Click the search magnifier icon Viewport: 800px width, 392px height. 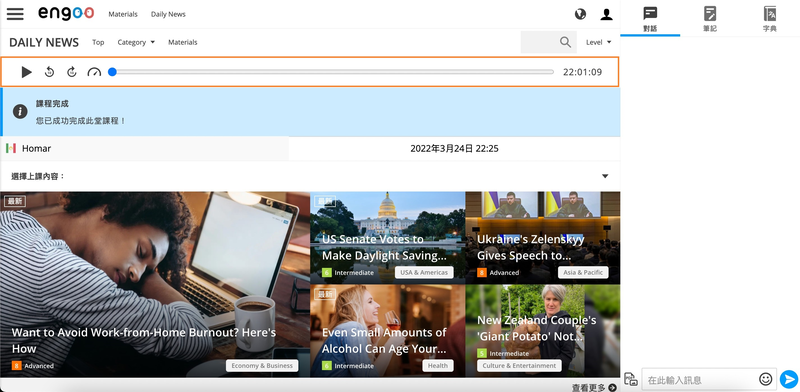pos(565,42)
